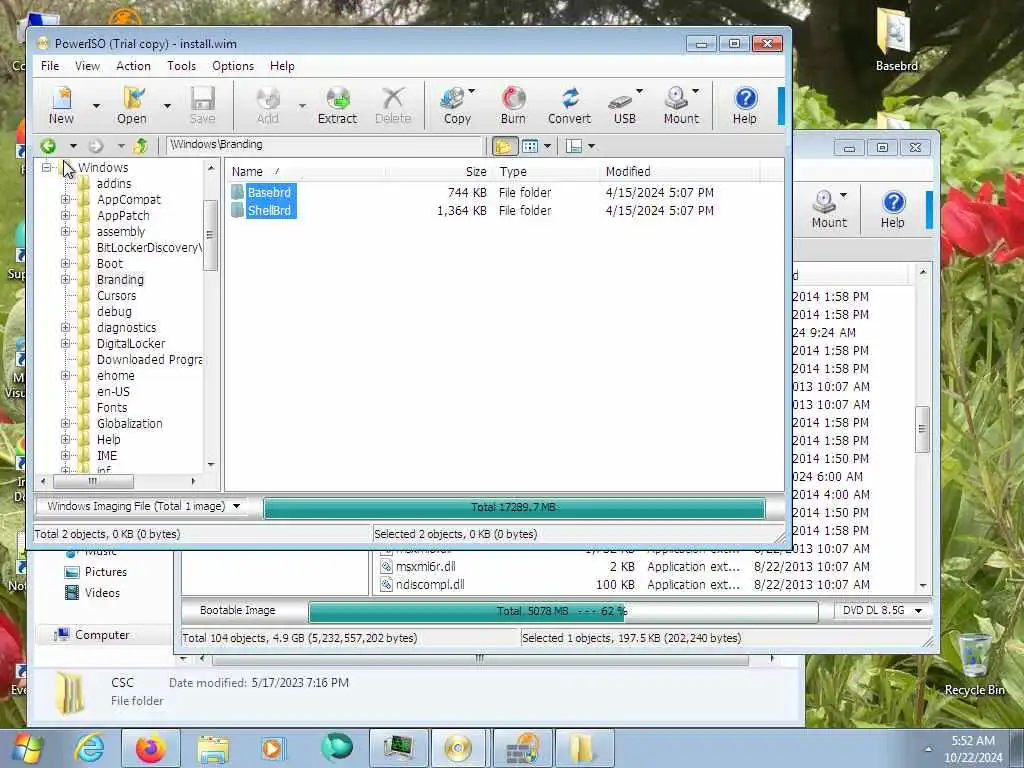Click the New toolbar icon
This screenshot has width=1024, height=768.
[61, 104]
